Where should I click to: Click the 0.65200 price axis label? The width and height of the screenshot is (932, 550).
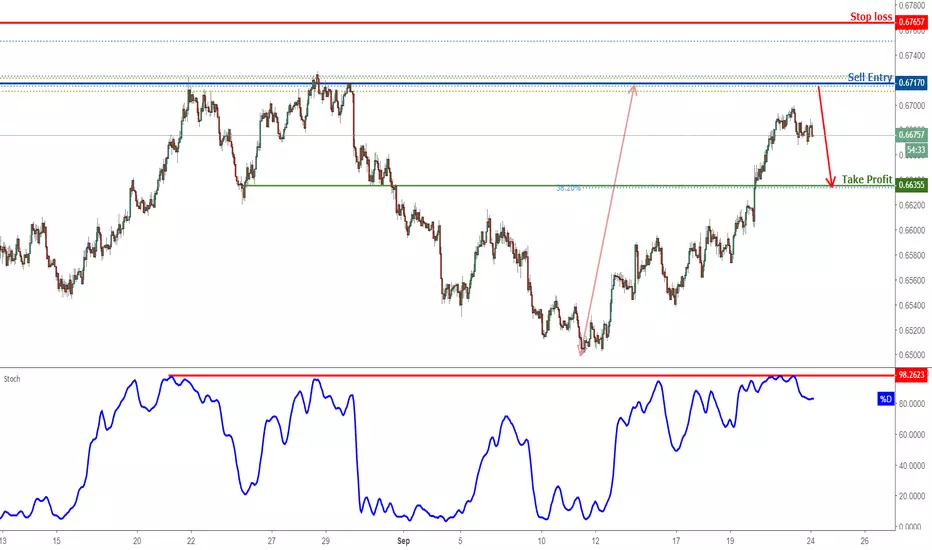point(912,330)
